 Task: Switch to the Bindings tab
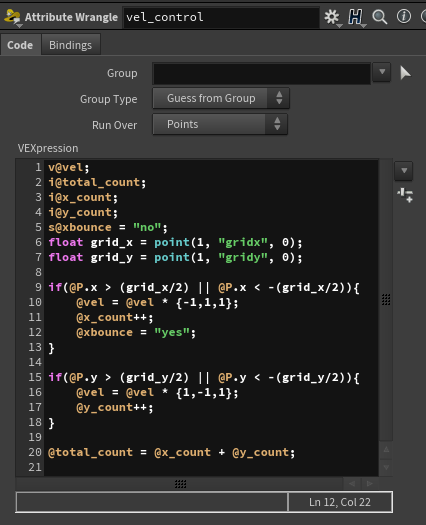tap(70, 45)
